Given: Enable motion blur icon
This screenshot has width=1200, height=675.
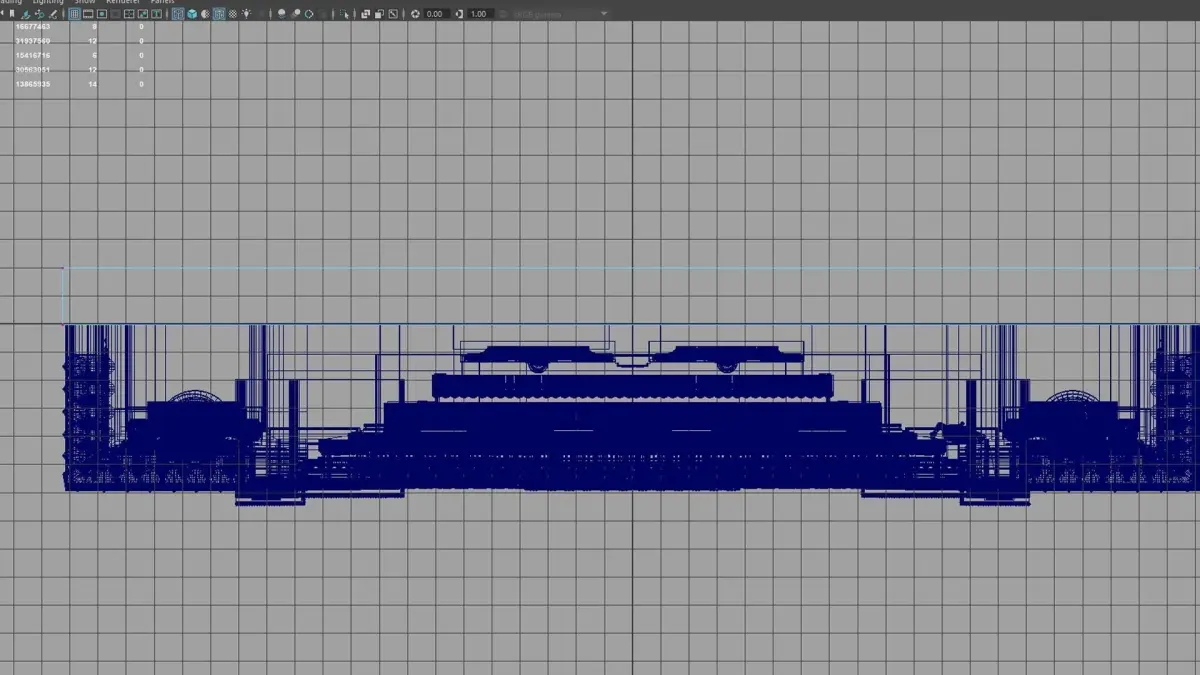Looking at the screenshot, I should [295, 14].
